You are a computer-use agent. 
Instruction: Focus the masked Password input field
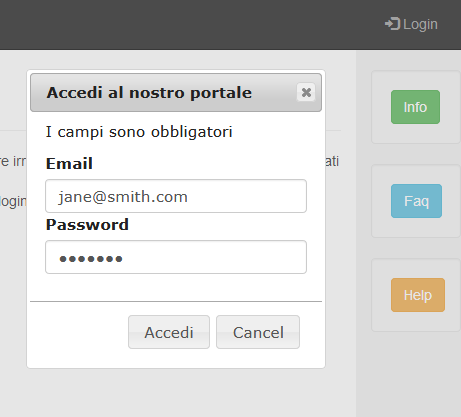176,257
